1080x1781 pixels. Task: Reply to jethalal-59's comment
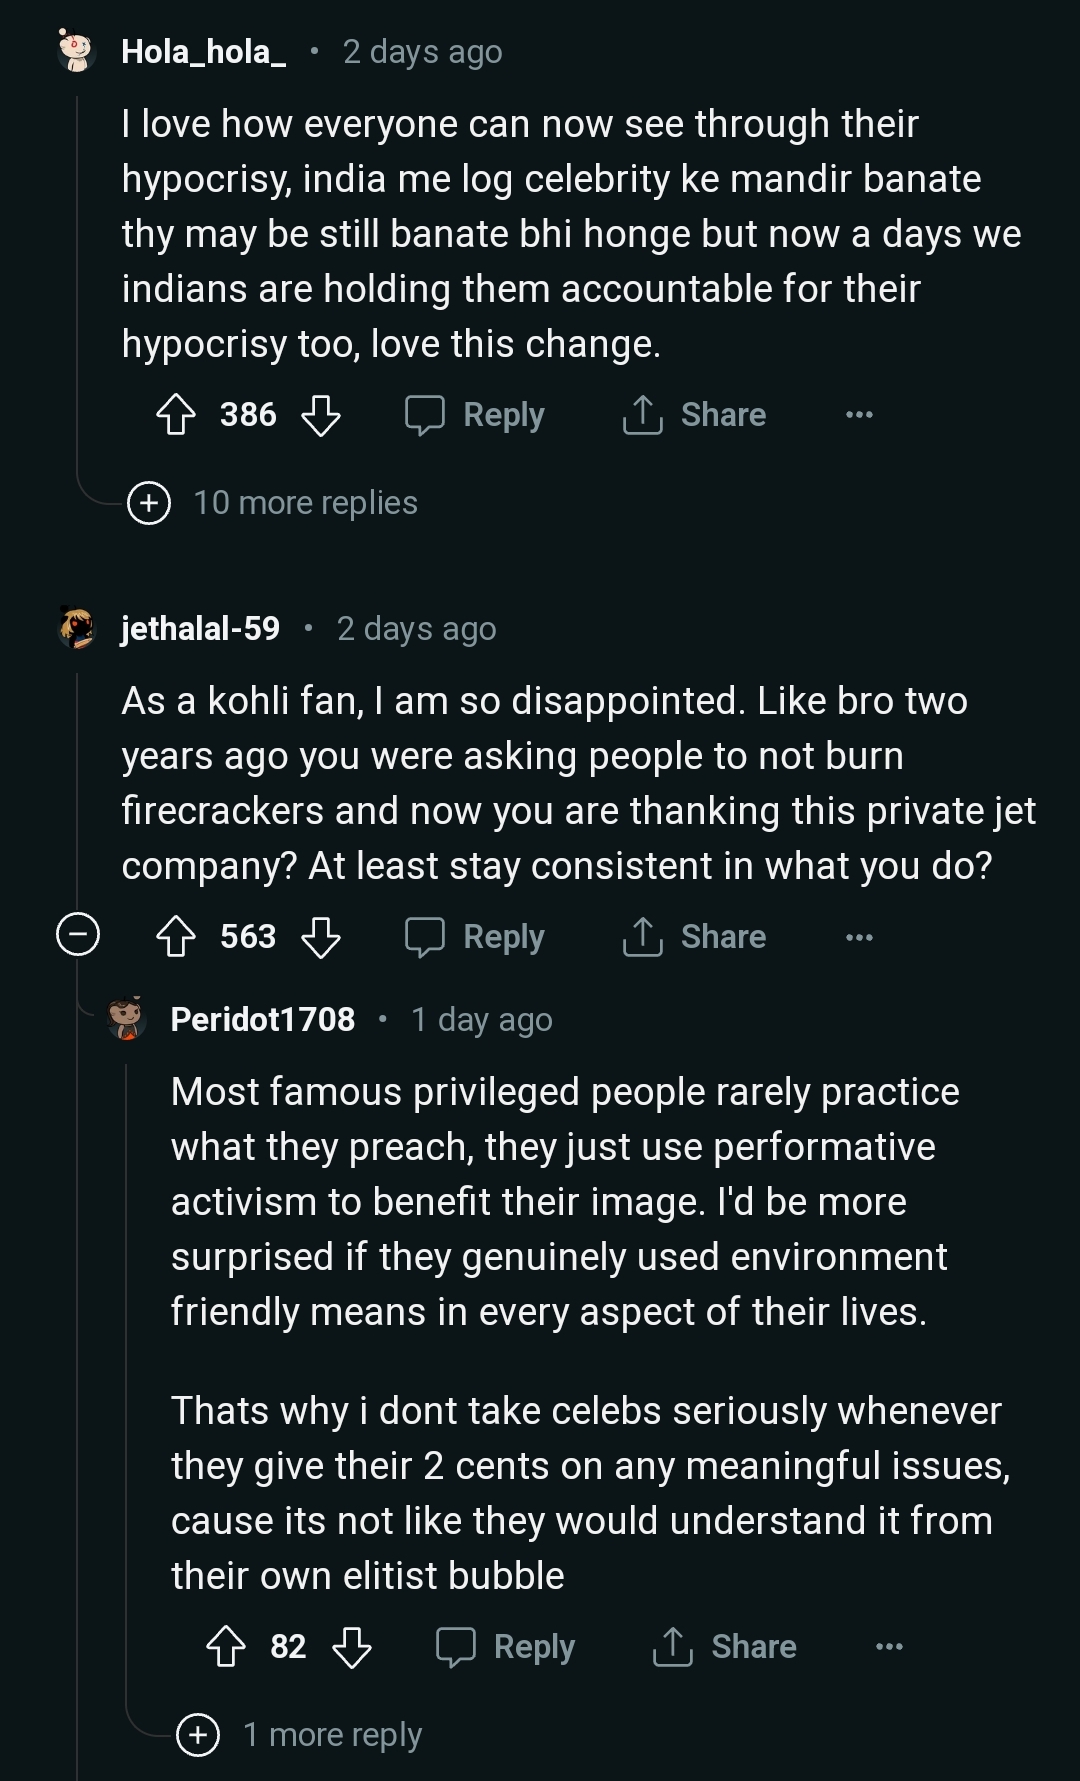click(476, 937)
